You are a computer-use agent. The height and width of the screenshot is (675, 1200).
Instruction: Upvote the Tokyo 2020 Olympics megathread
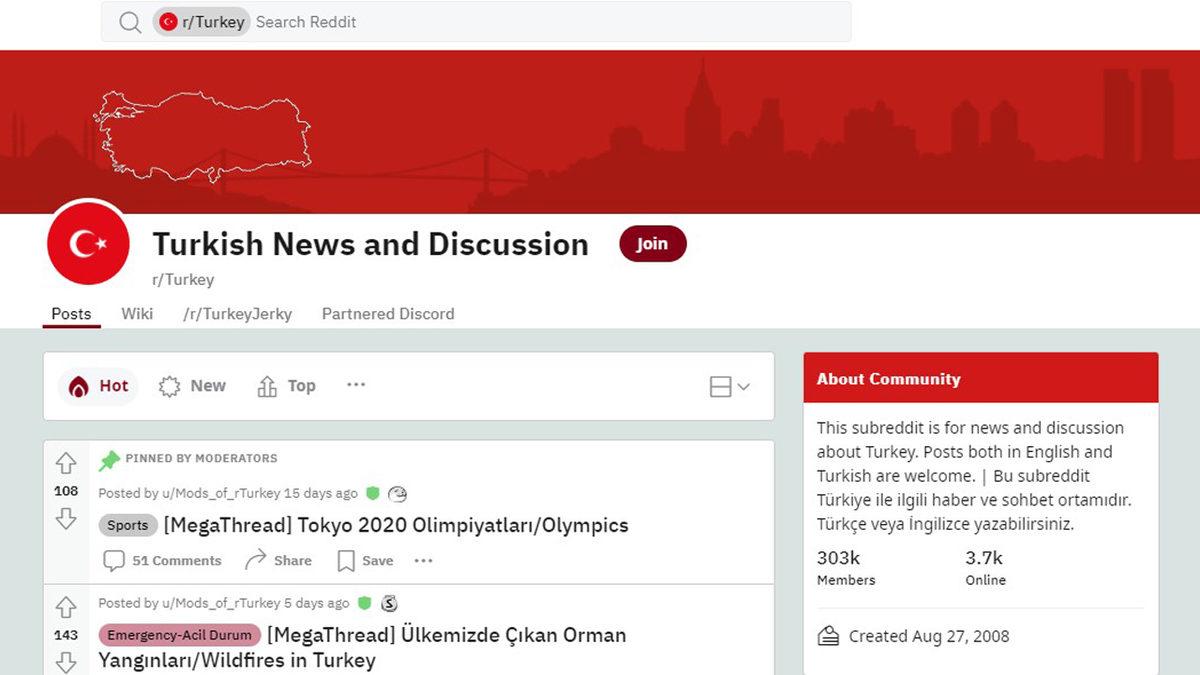(x=66, y=463)
